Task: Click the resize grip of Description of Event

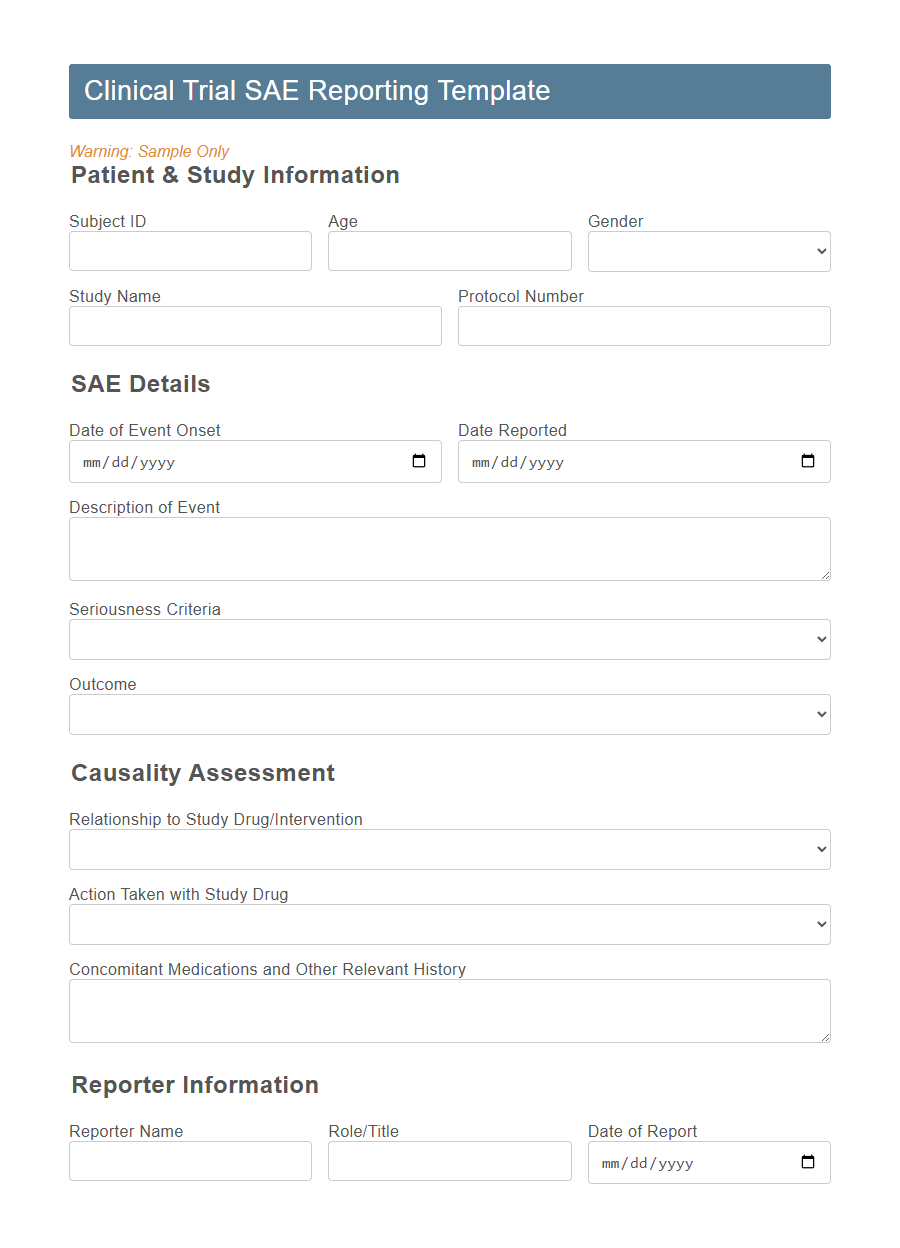Action: tap(826, 576)
